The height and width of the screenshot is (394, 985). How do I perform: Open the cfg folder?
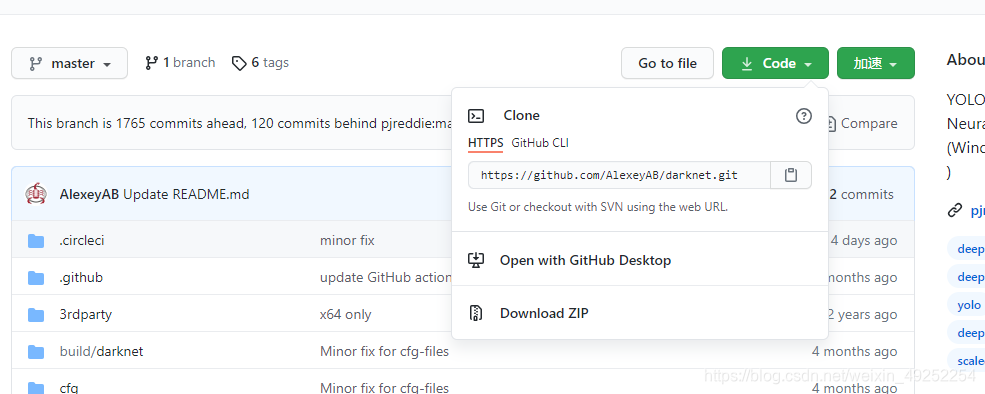click(x=68, y=388)
